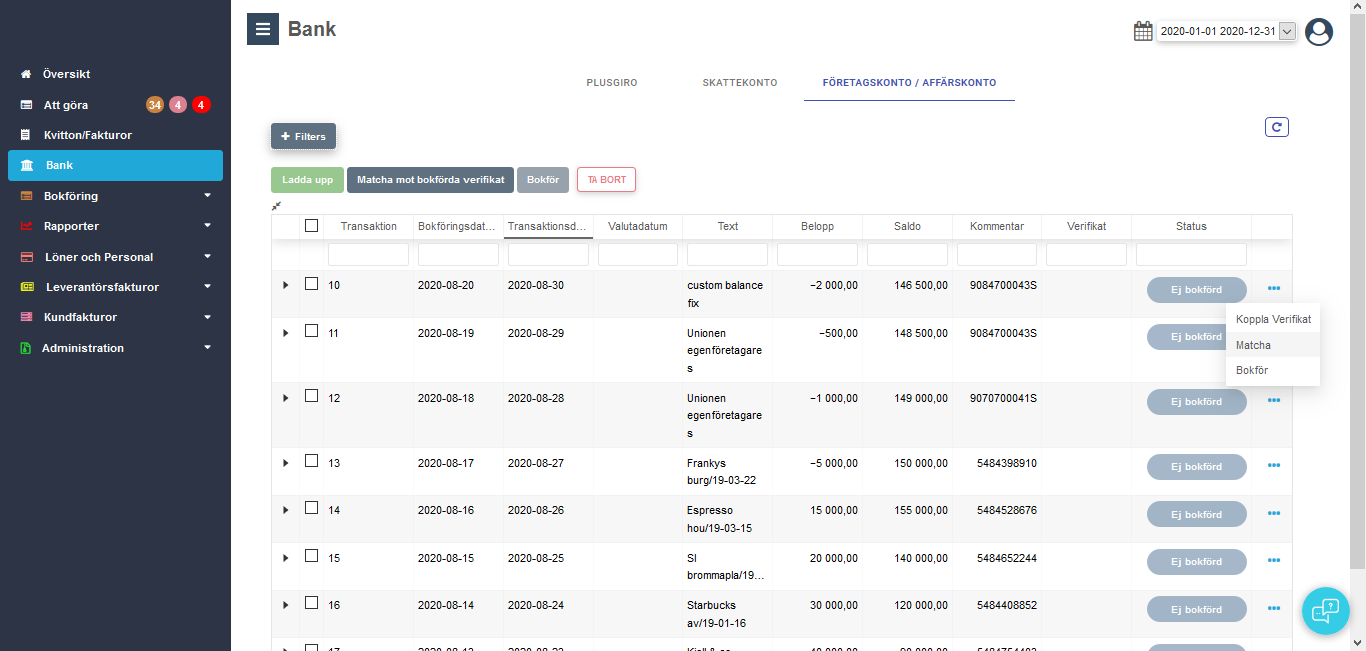This screenshot has height=651, width=1366.
Task: Open three-dots menu for transaction 14
Action: coord(1273,514)
